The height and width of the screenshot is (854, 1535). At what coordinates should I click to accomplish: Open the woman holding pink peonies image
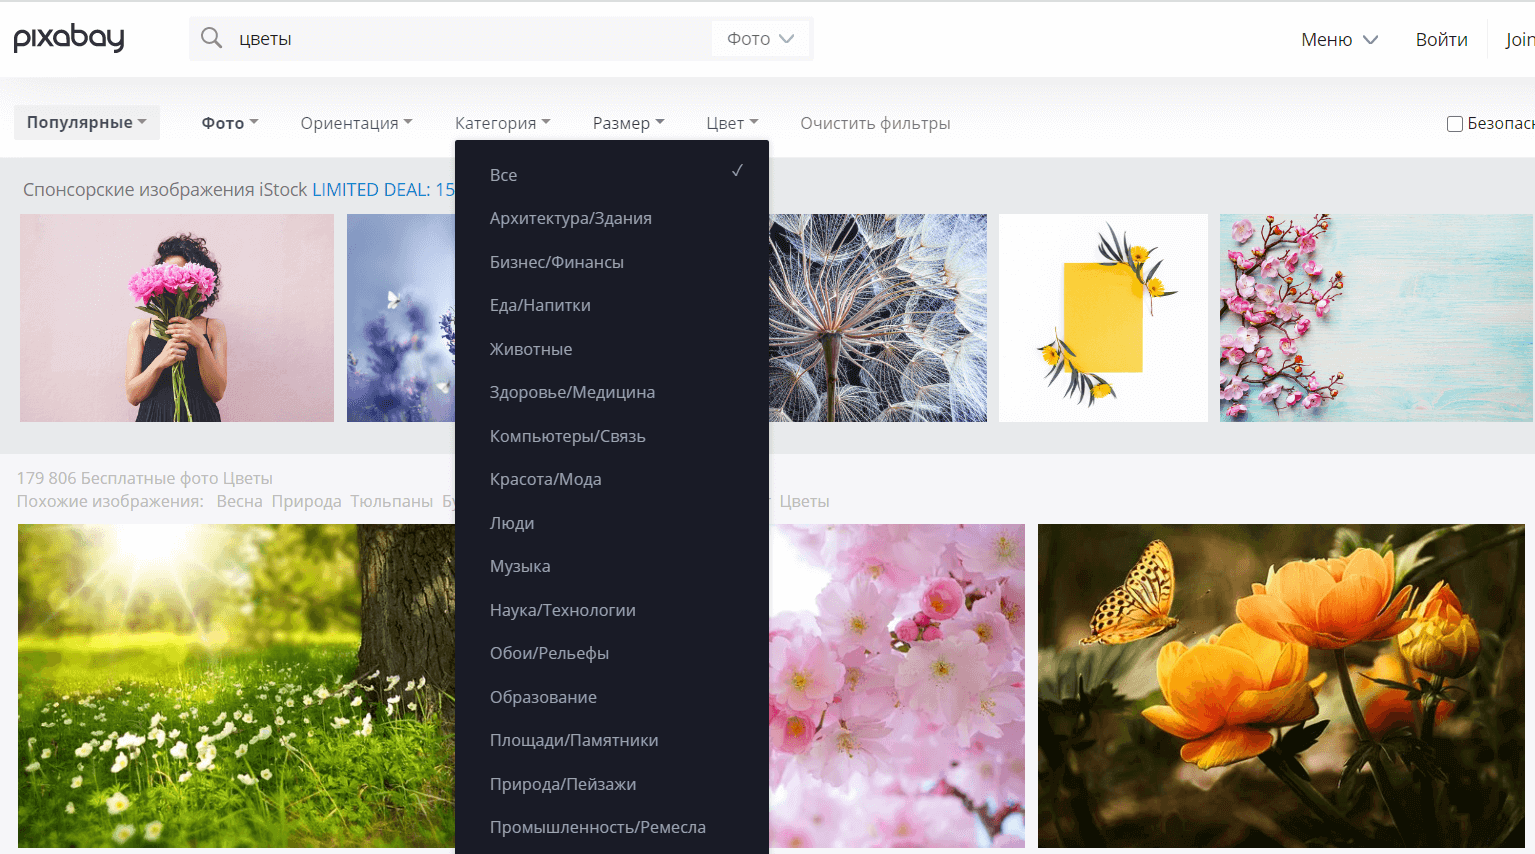click(177, 318)
